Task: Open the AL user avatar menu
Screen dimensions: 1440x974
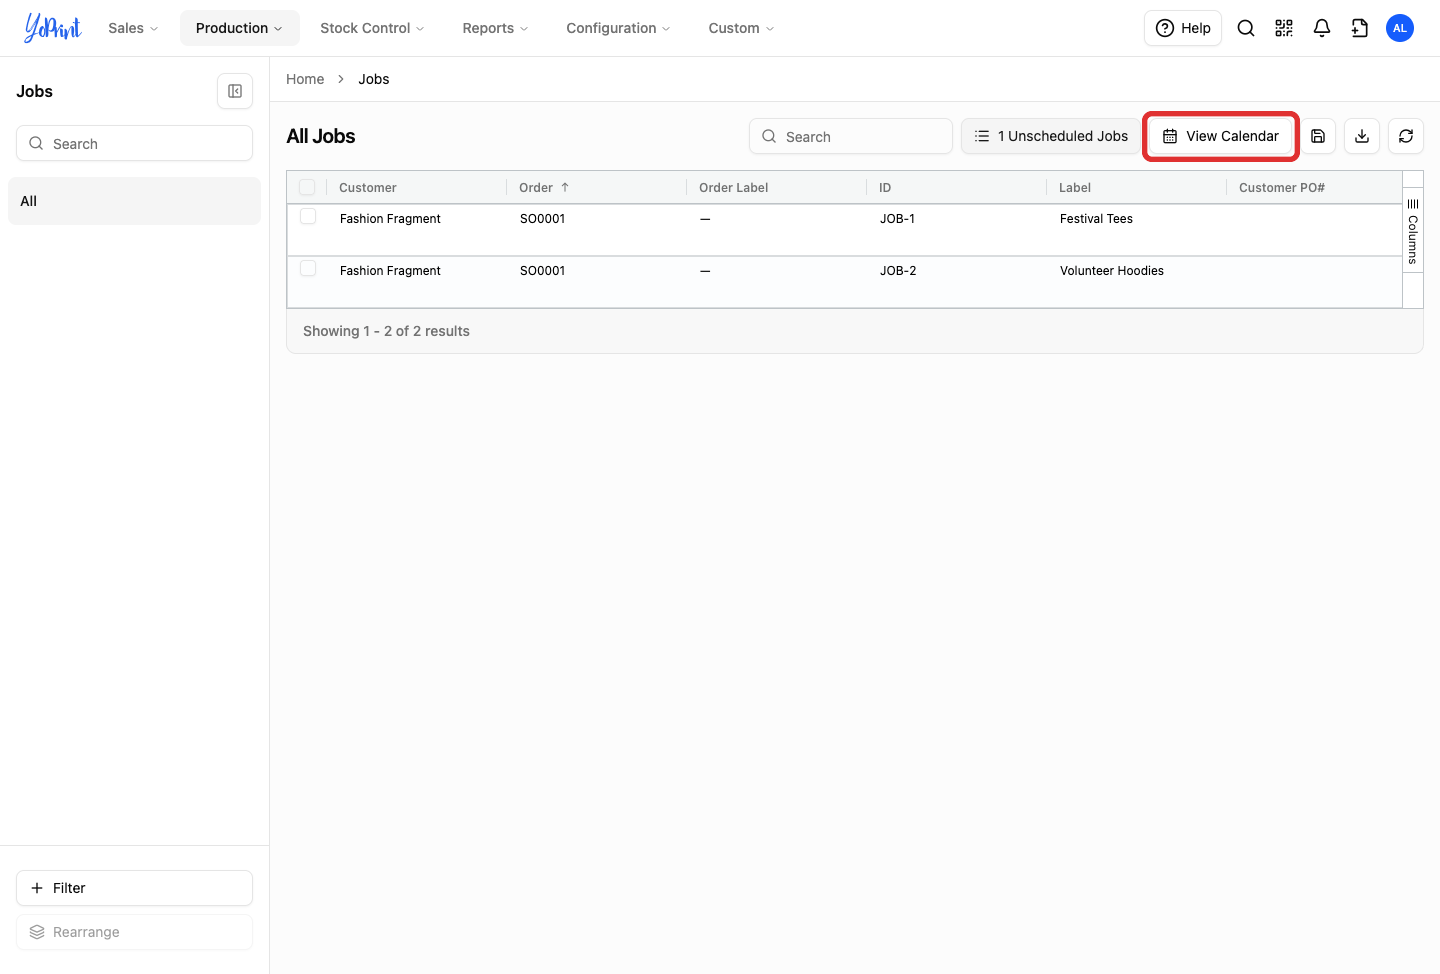Action: [1400, 28]
